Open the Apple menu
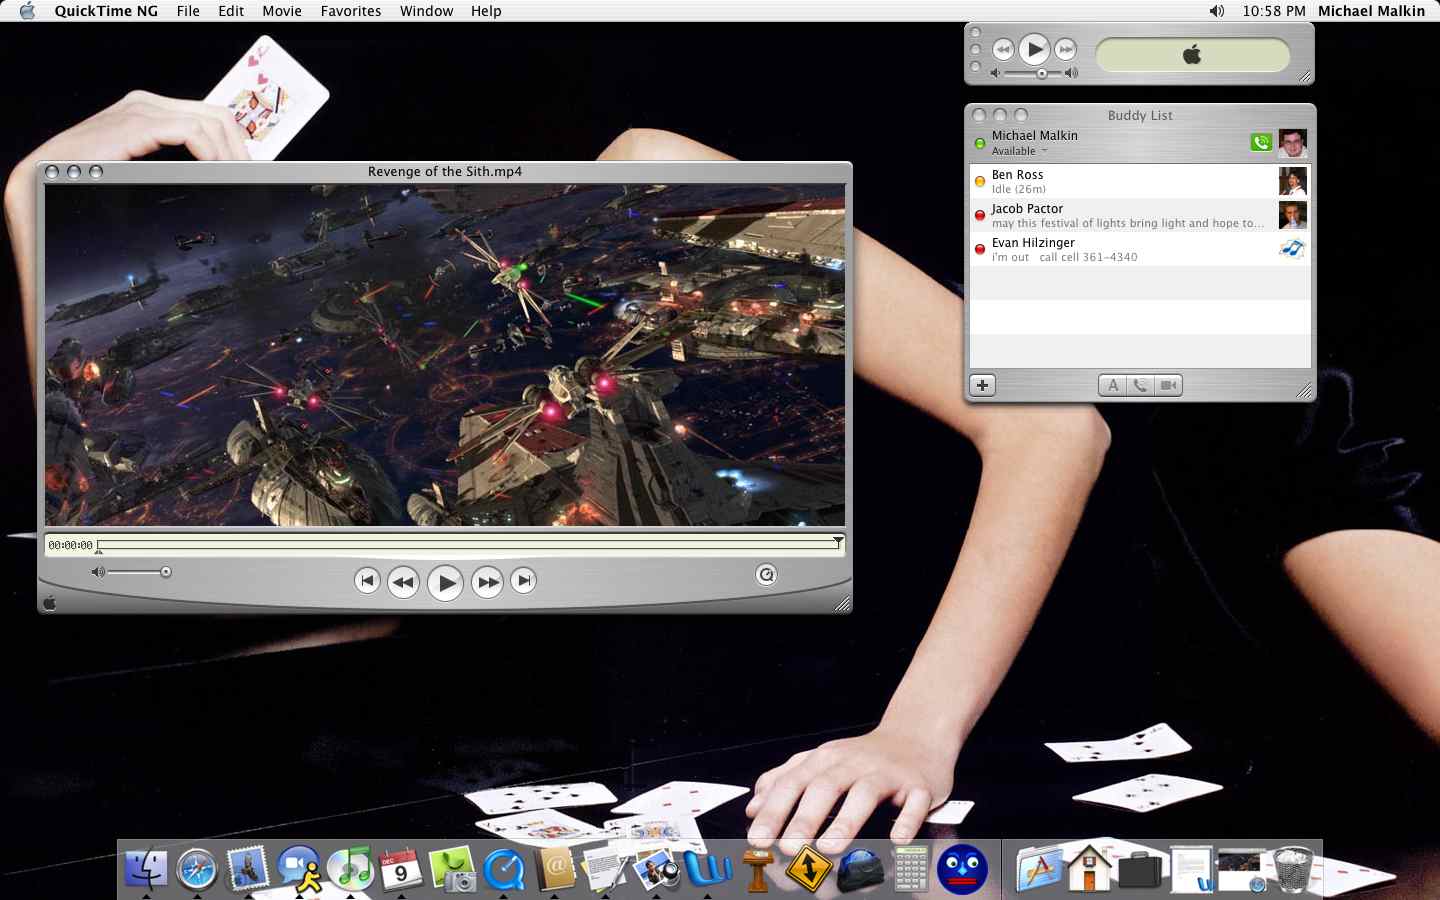 (x=27, y=11)
